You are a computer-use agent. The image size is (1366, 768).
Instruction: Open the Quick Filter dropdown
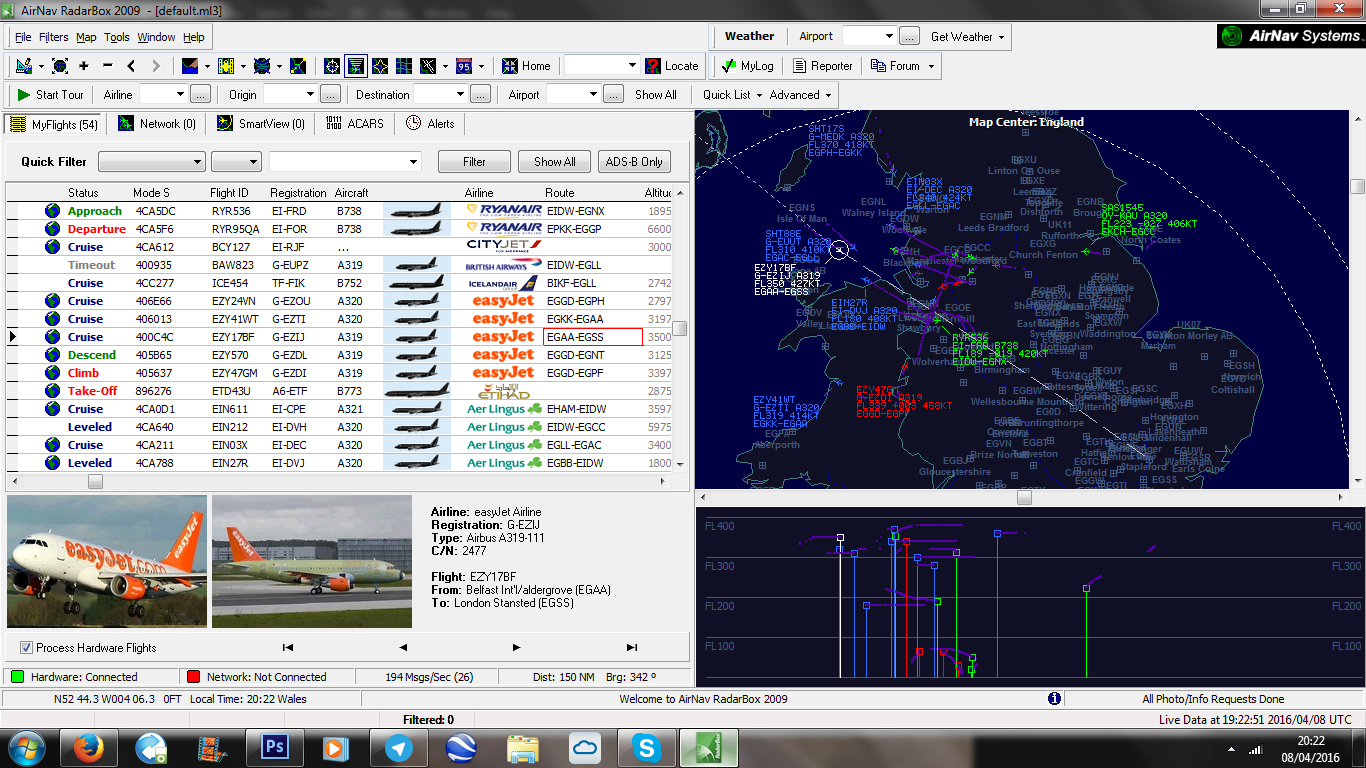[151, 161]
